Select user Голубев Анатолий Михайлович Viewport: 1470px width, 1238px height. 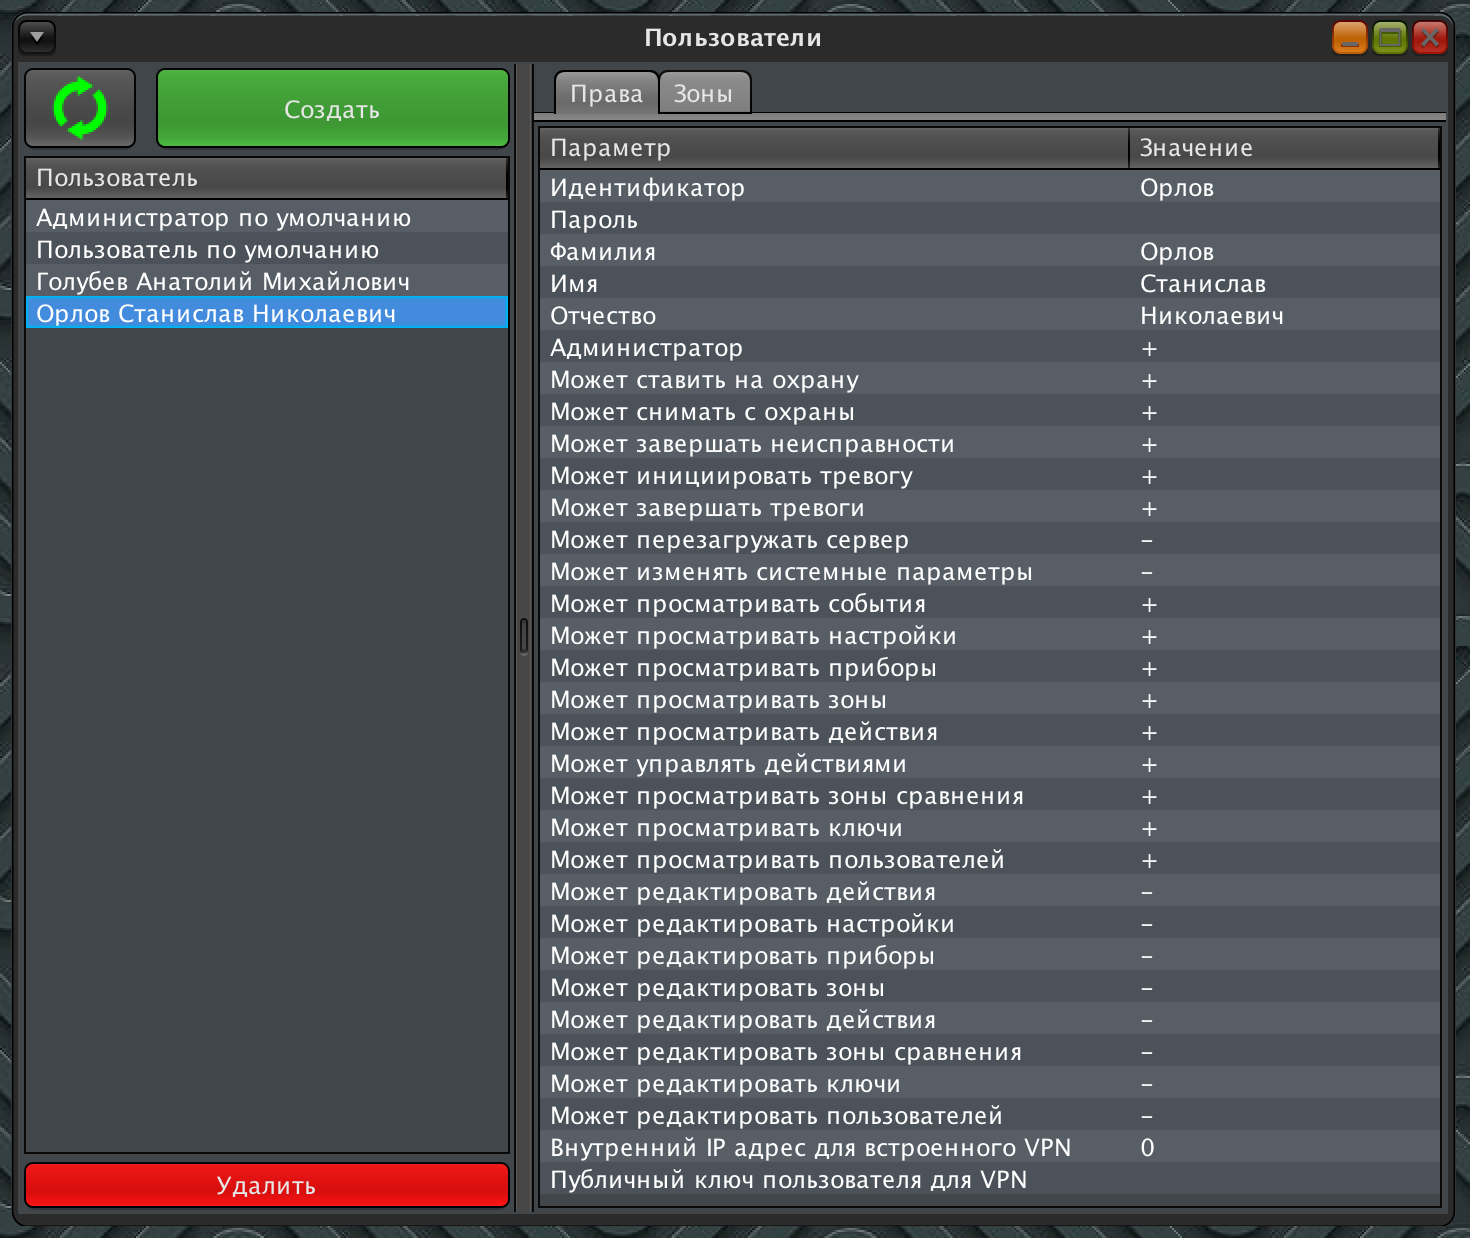223,282
